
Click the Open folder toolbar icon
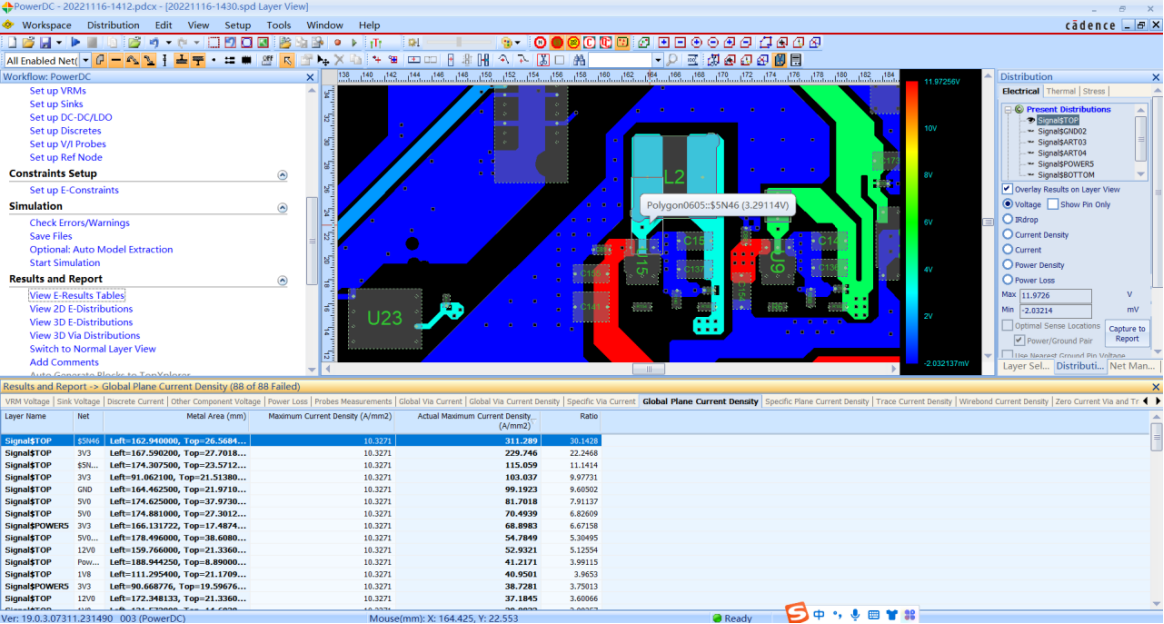(28, 42)
